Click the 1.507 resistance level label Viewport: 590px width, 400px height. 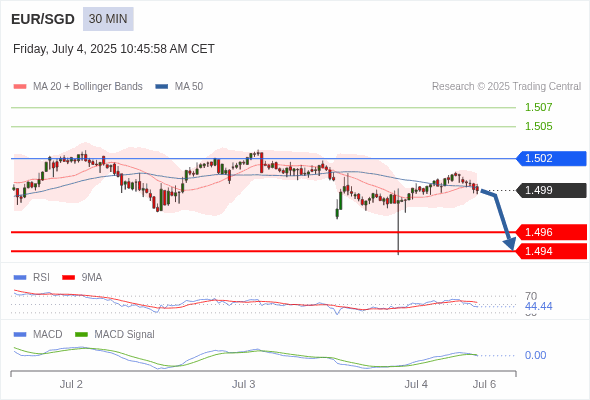[538, 107]
